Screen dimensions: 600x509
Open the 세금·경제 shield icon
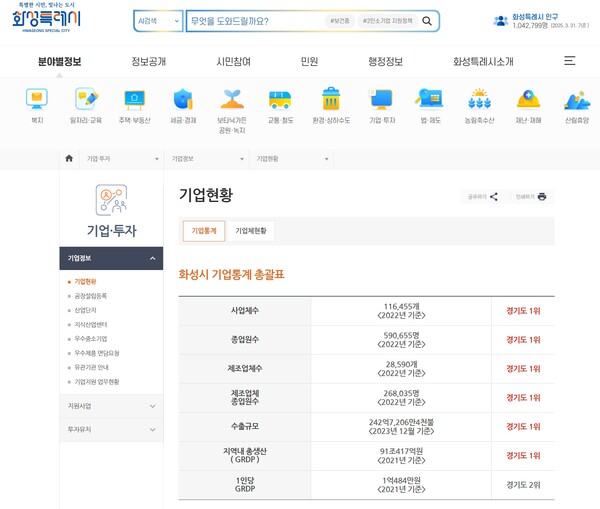tap(183, 100)
